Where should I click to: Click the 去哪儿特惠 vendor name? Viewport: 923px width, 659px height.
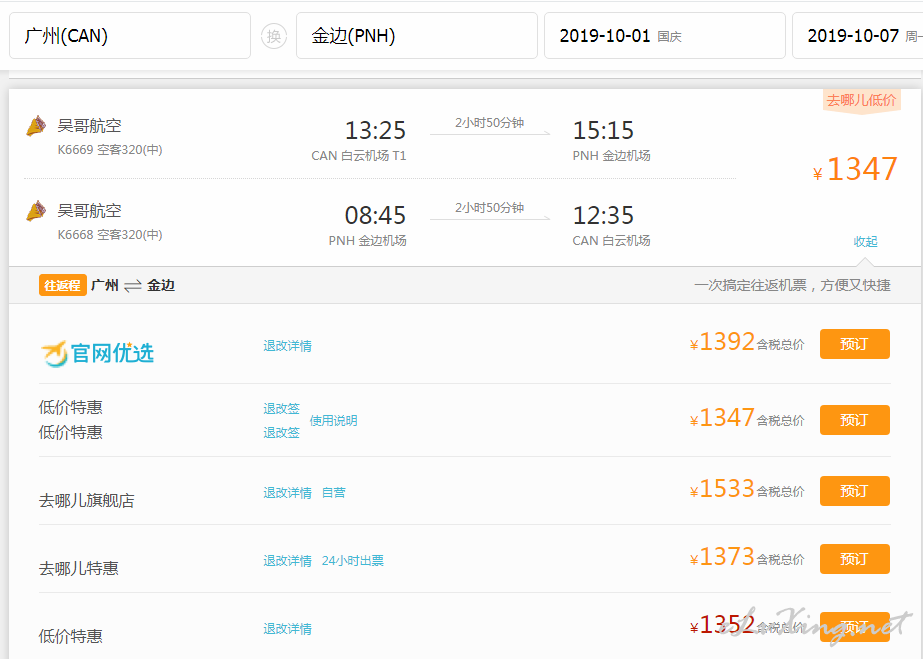79,568
